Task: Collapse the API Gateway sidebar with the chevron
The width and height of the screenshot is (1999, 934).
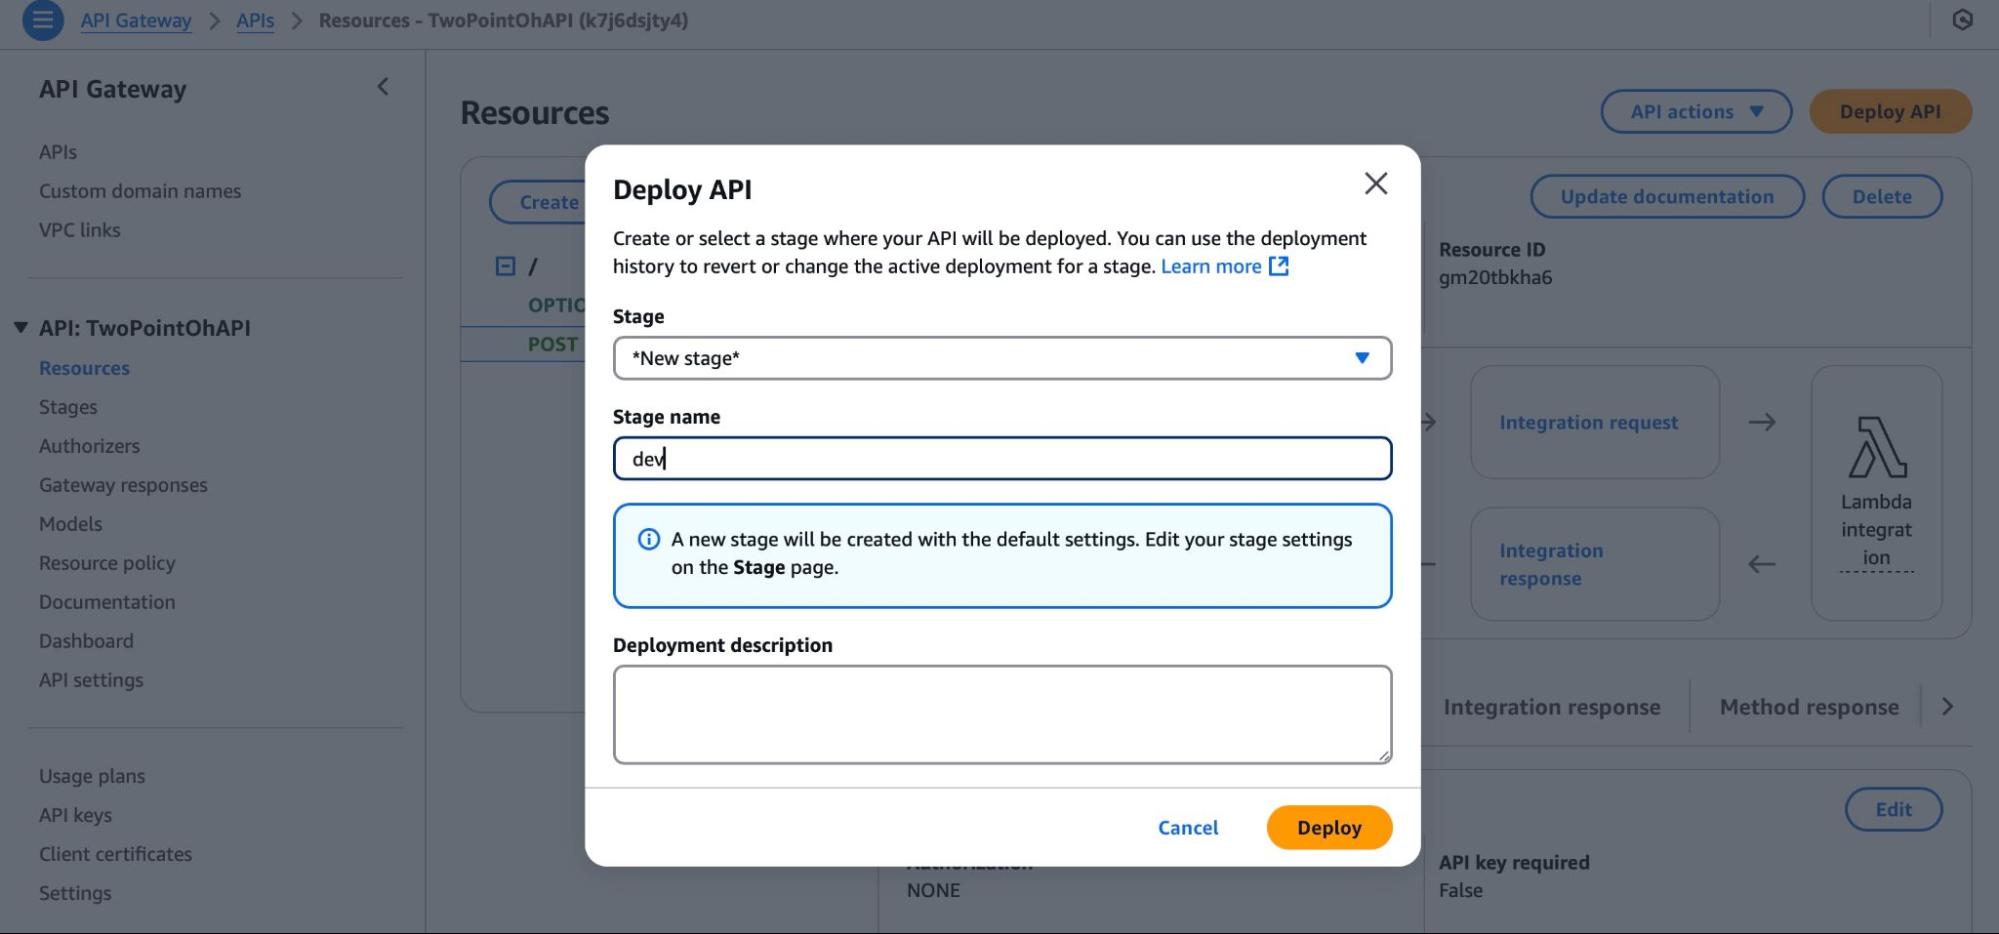Action: coord(383,87)
